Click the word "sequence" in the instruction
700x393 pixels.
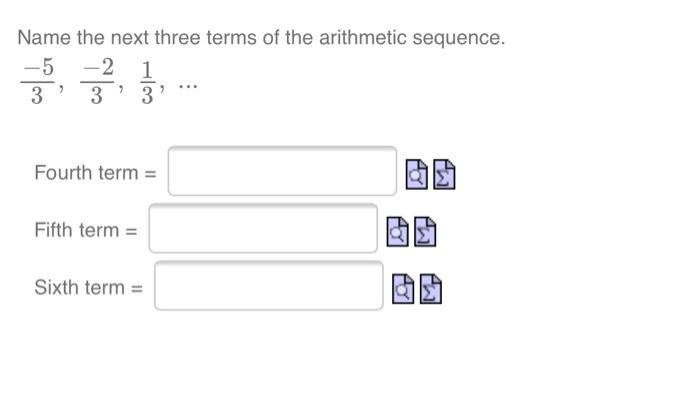tap(458, 38)
